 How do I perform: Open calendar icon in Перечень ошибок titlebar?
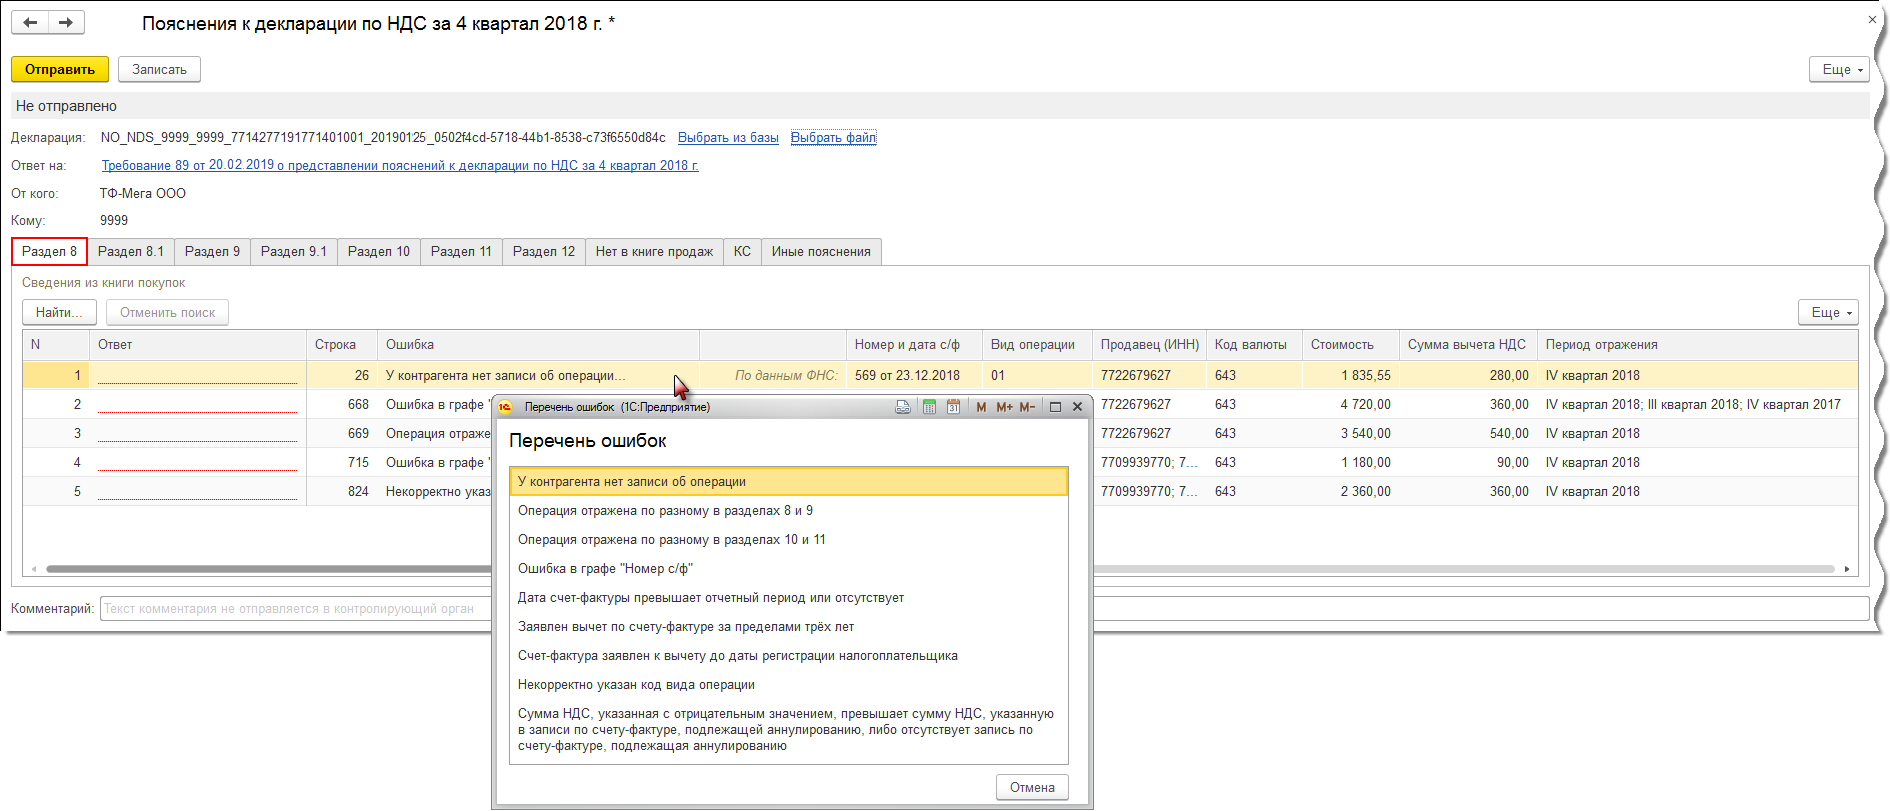(953, 407)
